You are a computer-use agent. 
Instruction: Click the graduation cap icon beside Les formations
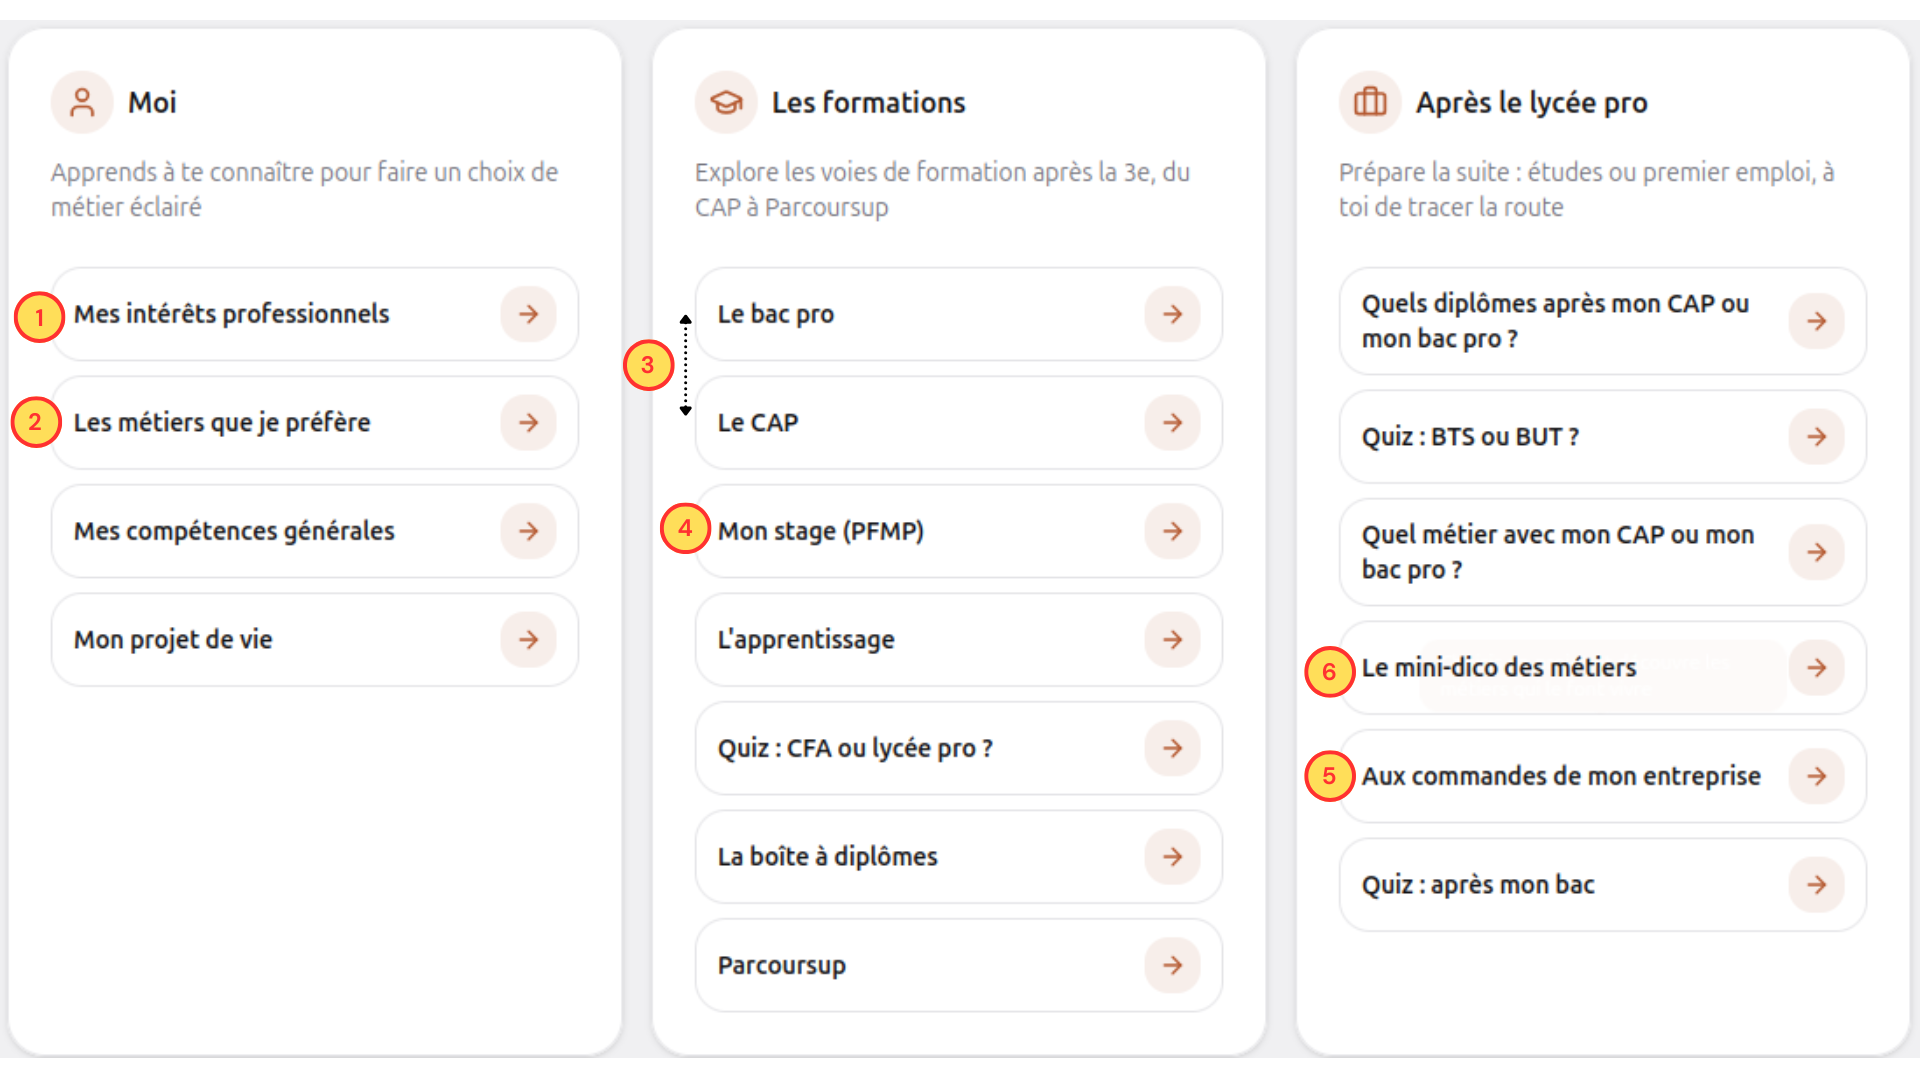coord(726,102)
